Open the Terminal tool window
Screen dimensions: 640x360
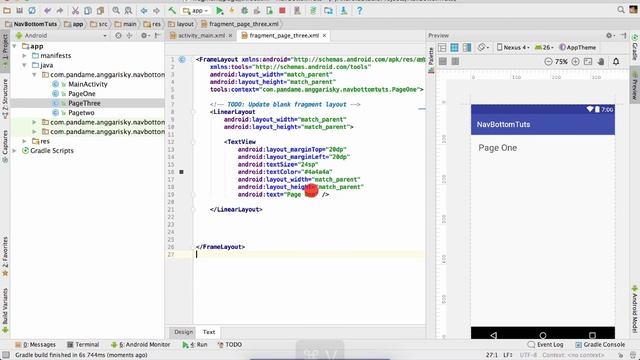click(x=83, y=344)
